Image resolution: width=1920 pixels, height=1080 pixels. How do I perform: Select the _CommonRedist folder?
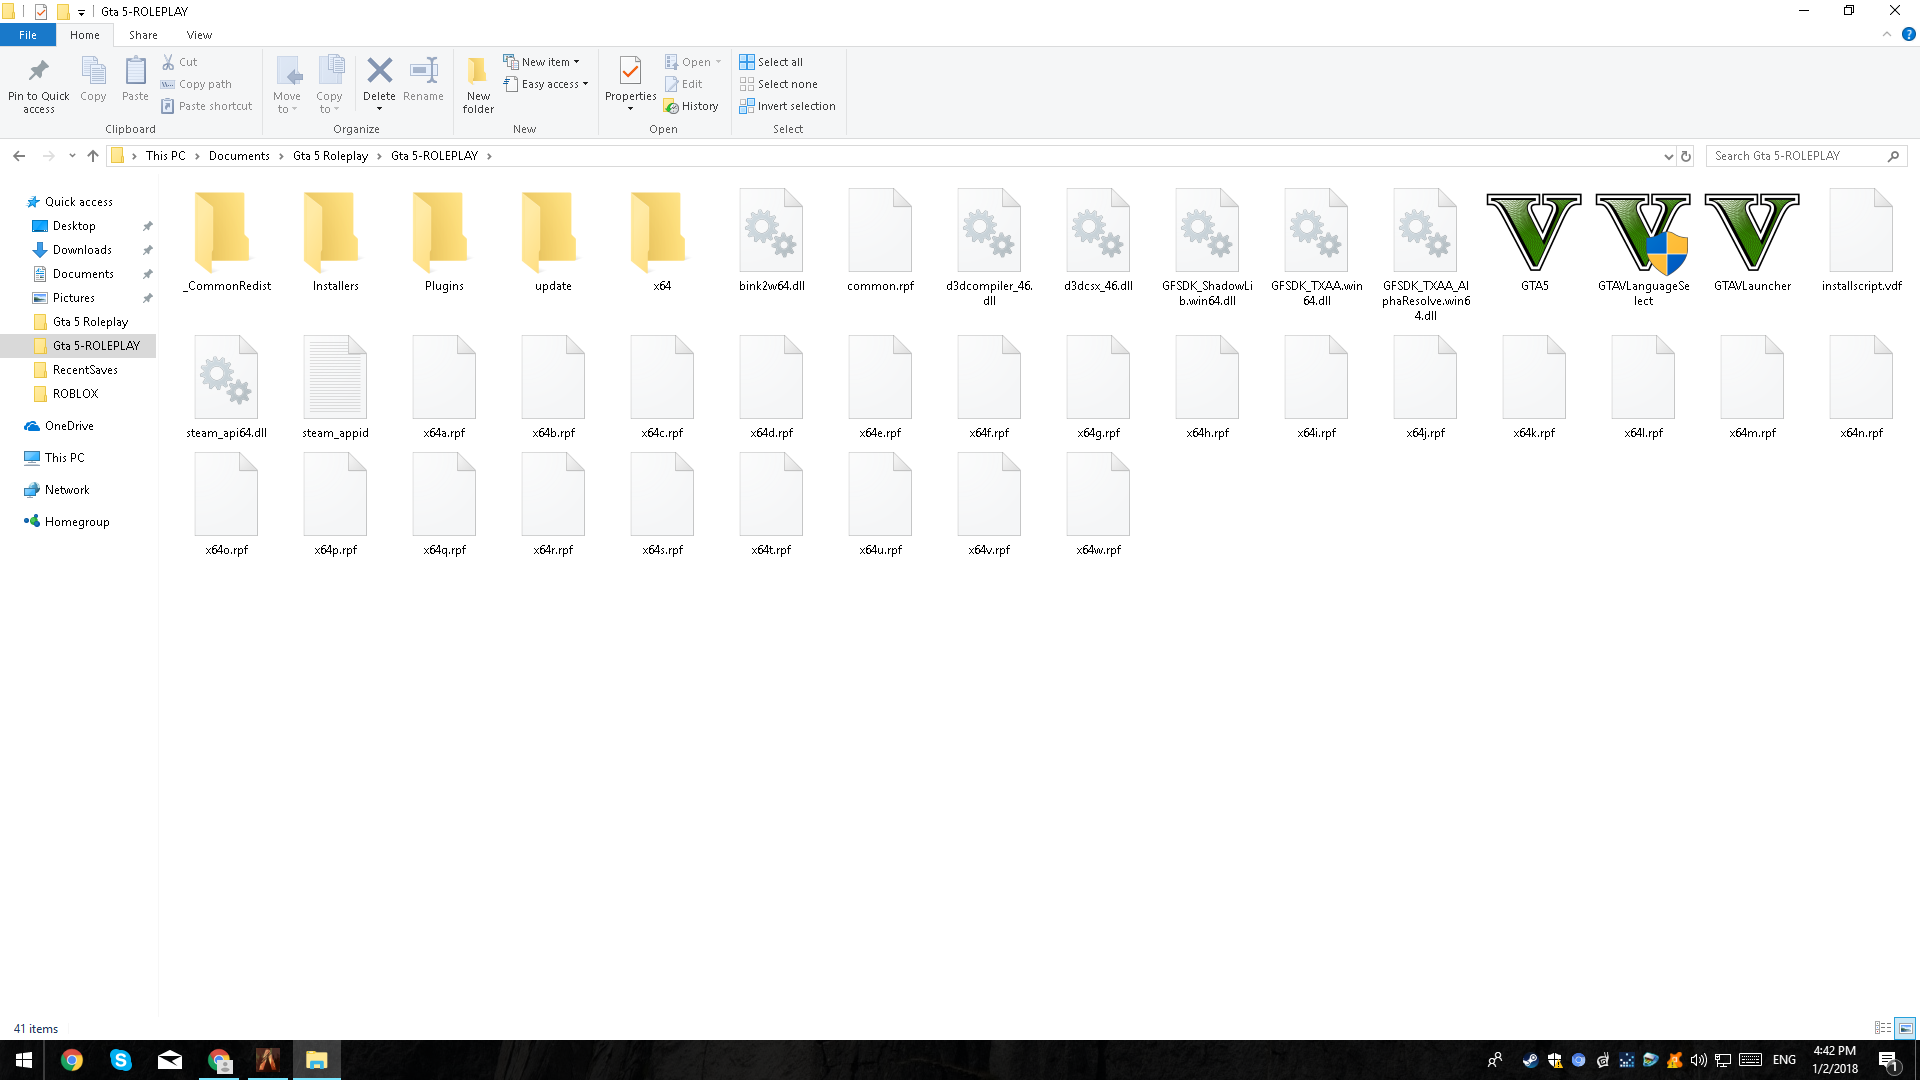226,240
